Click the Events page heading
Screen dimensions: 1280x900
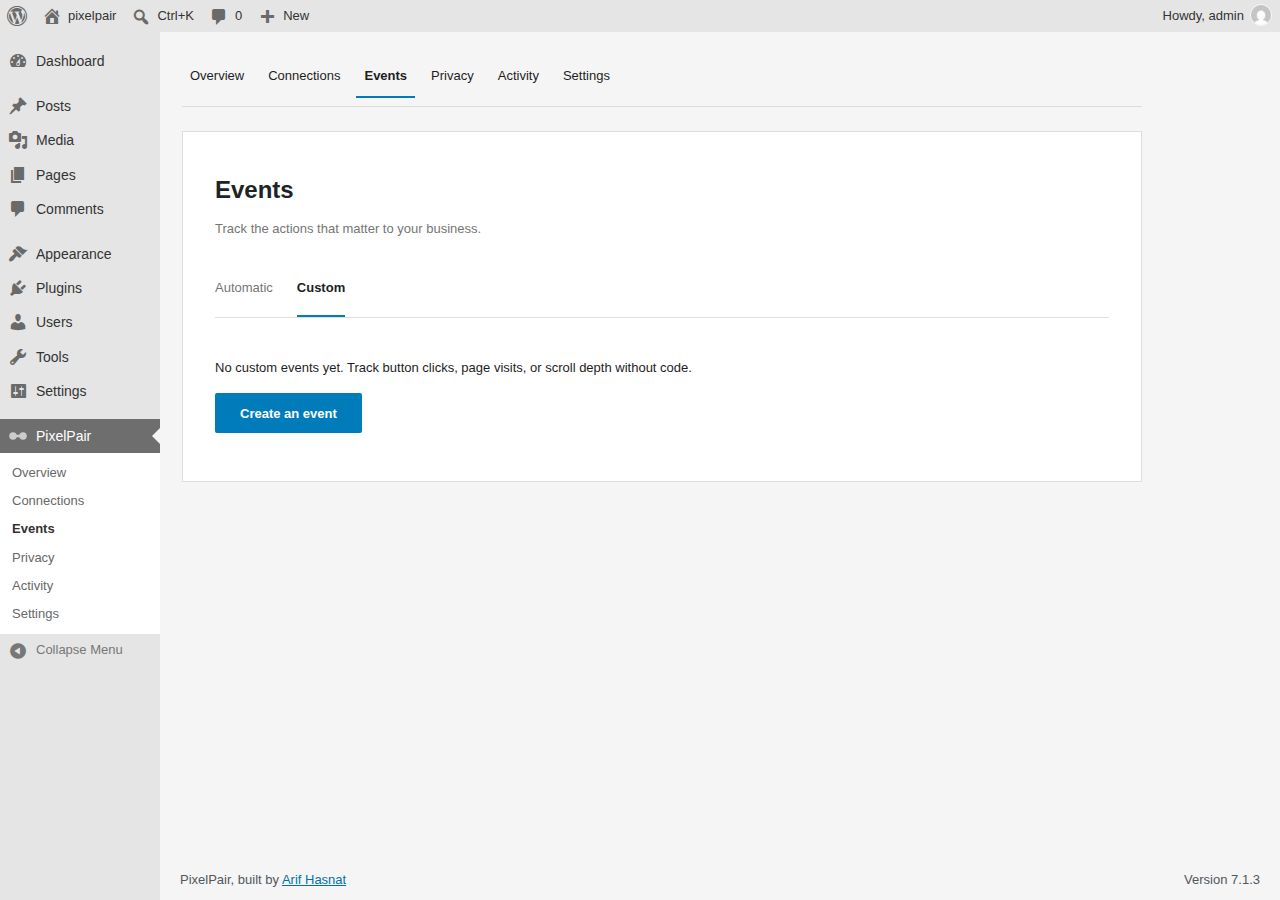click(x=254, y=190)
